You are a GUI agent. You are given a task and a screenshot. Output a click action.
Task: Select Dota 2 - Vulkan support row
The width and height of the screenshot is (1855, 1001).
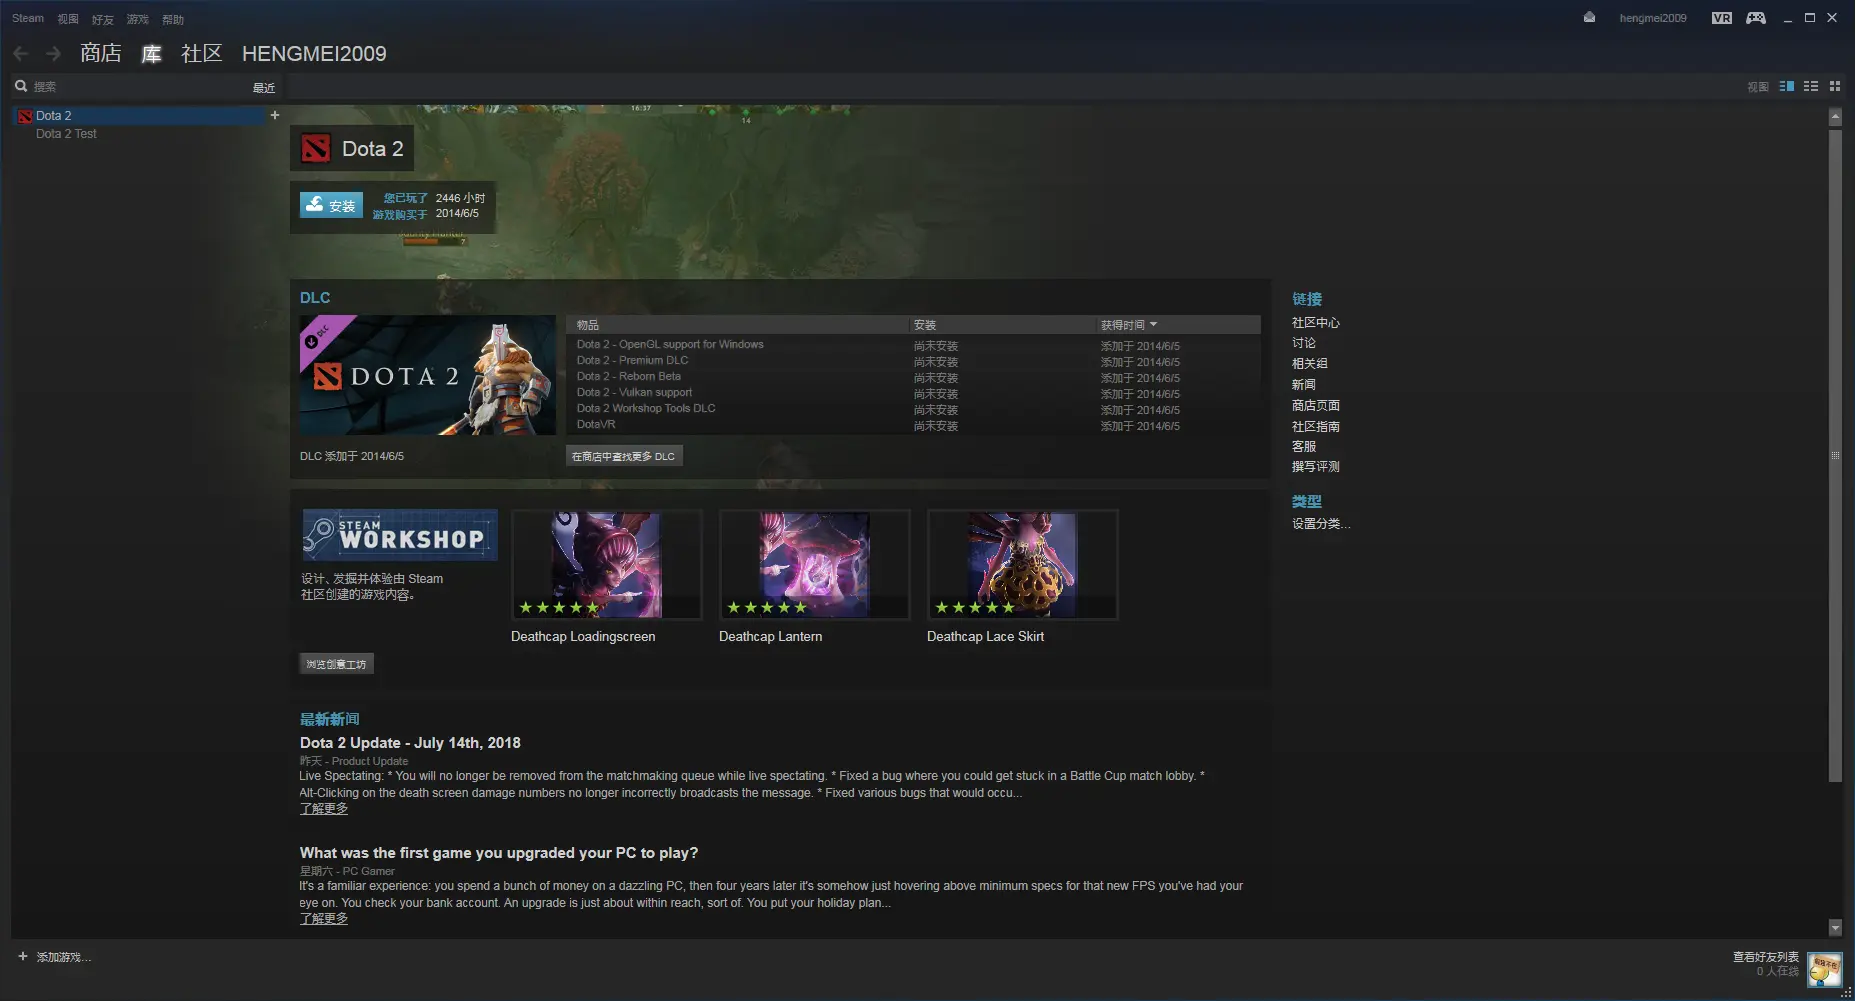(x=913, y=393)
